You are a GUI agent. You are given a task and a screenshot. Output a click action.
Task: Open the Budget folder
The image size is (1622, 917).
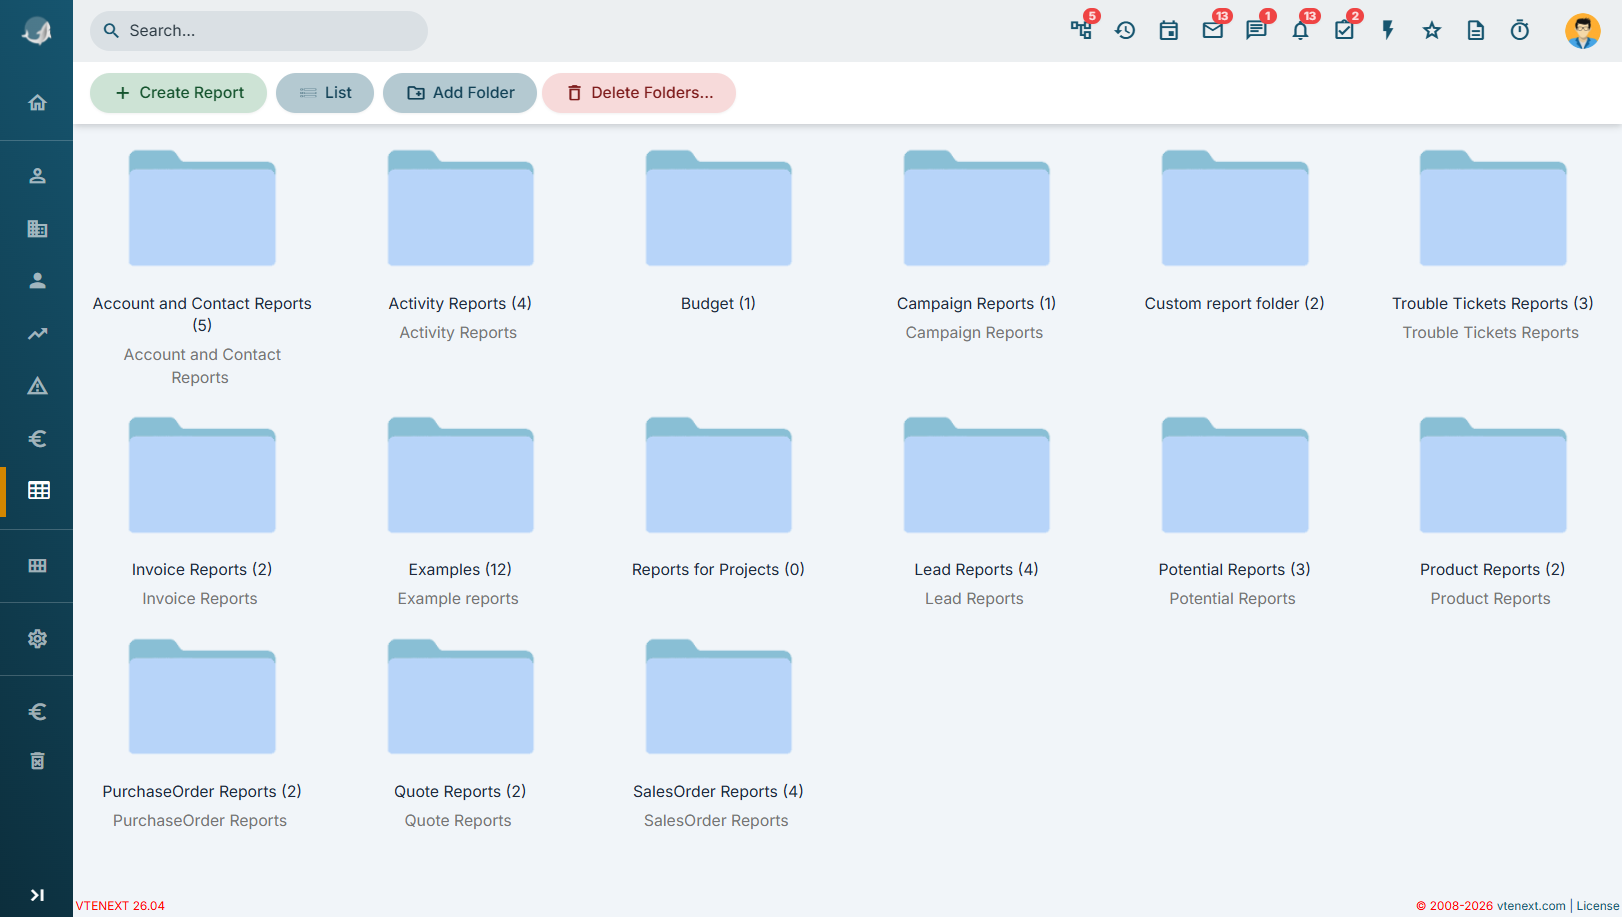point(718,208)
